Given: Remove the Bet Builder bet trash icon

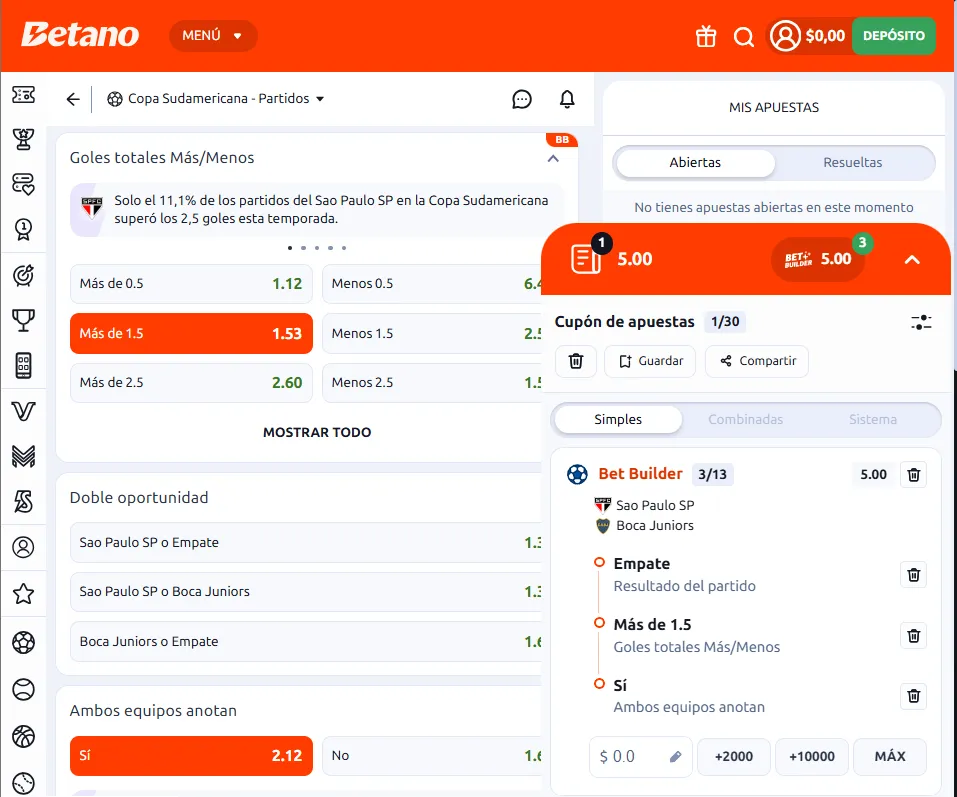Looking at the screenshot, I should (x=913, y=475).
